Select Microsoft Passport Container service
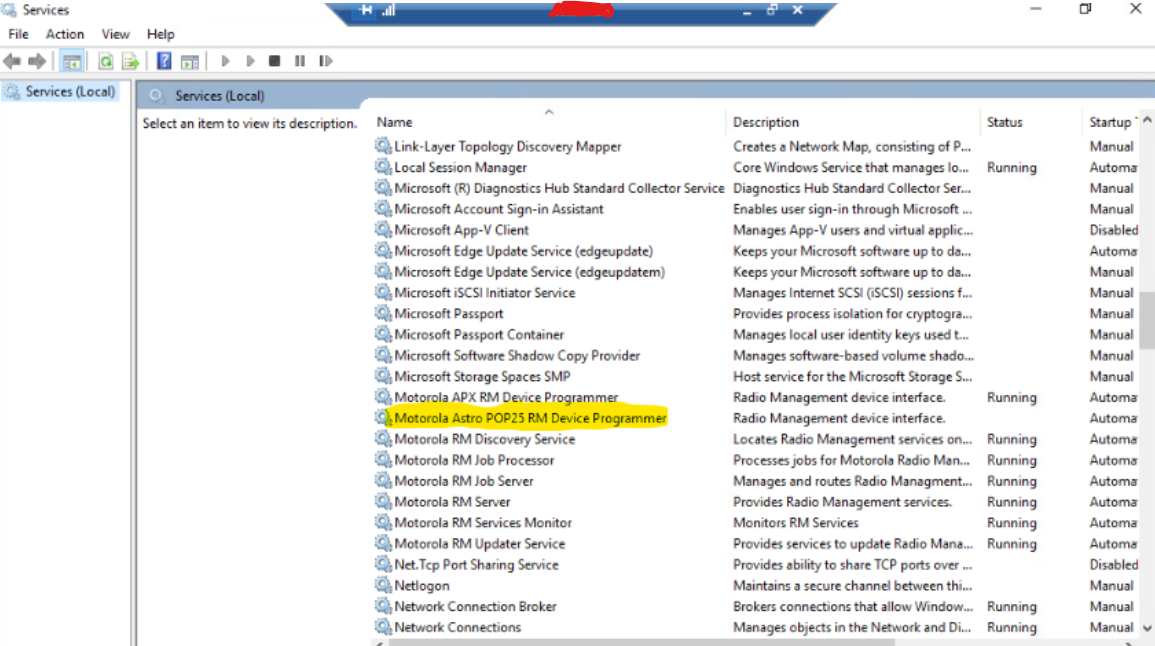 (479, 335)
